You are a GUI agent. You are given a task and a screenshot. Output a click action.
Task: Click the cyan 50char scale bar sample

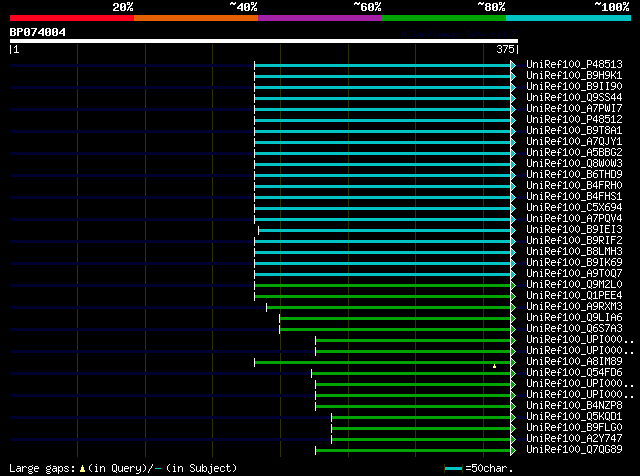[453, 469]
